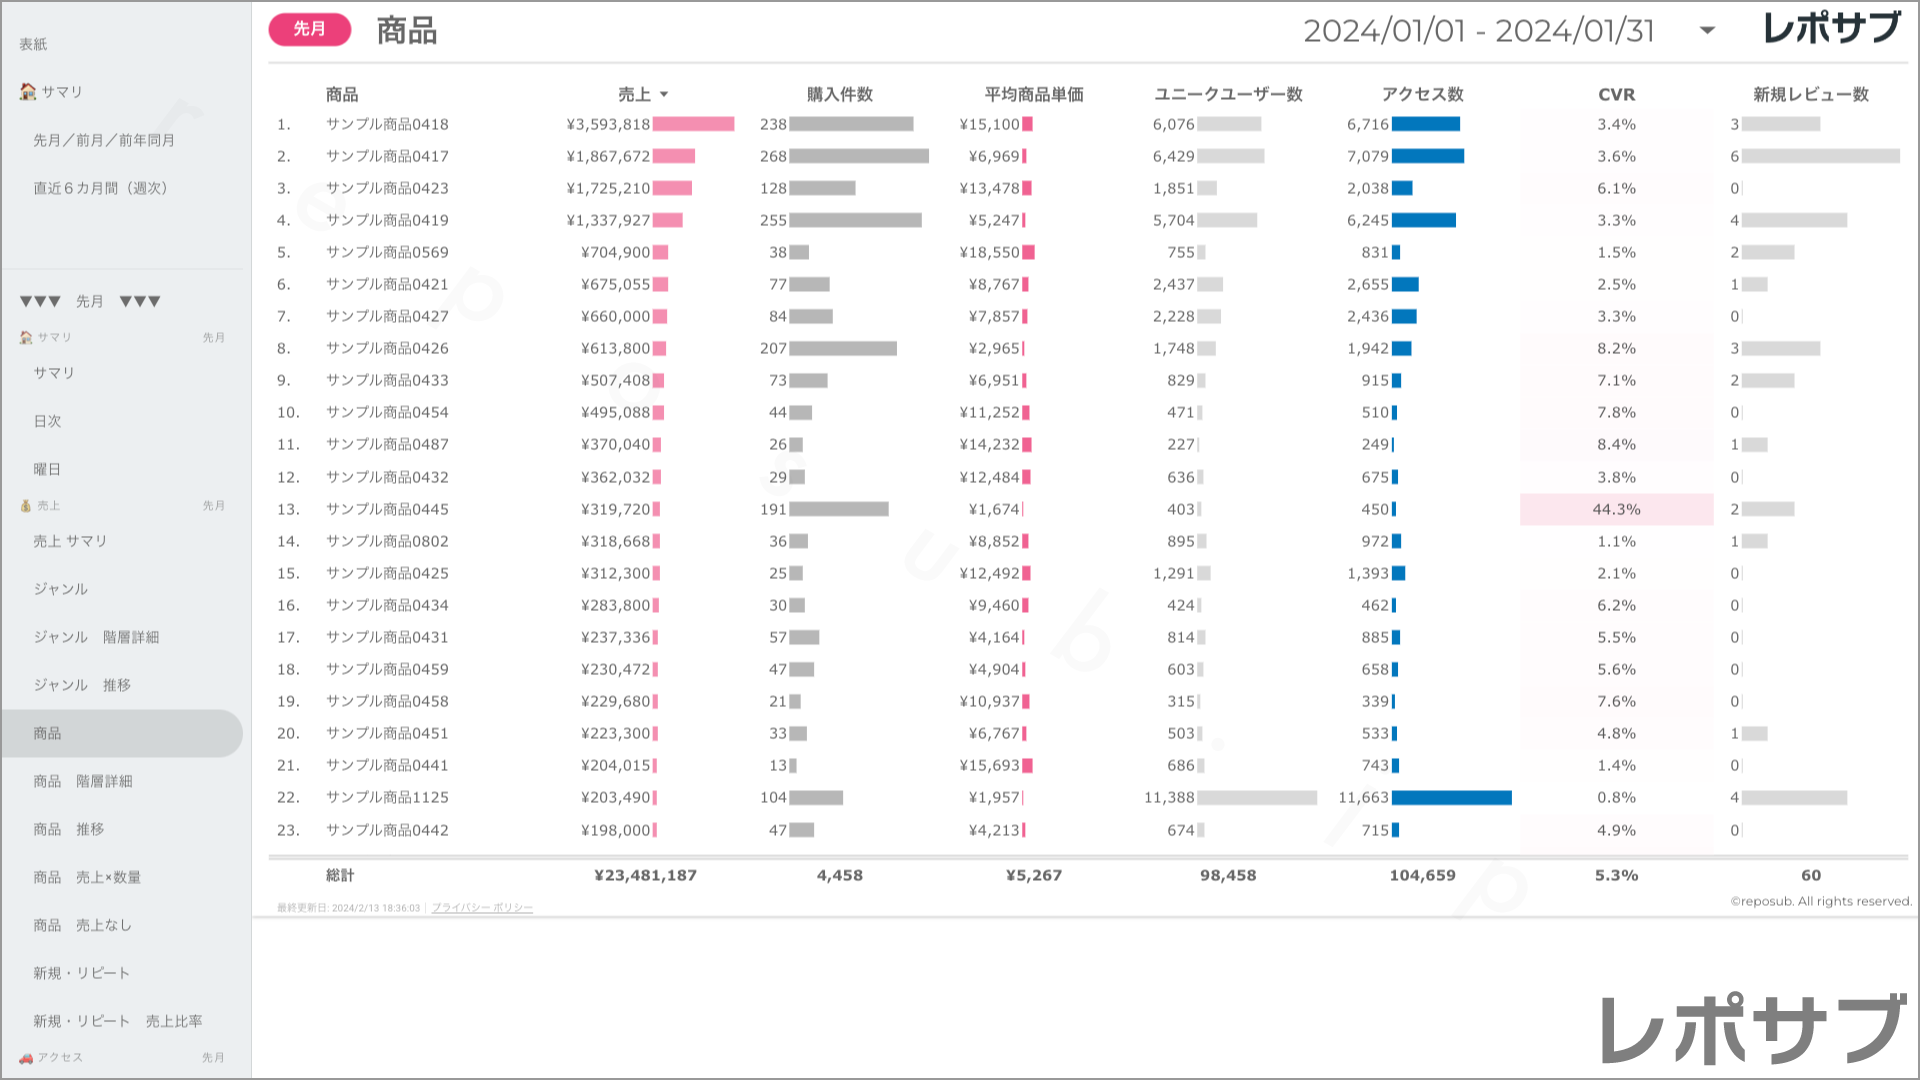This screenshot has width=1920, height=1080.
Task: Click the sort arrow next to the 売上 column header
Action: coord(664,95)
